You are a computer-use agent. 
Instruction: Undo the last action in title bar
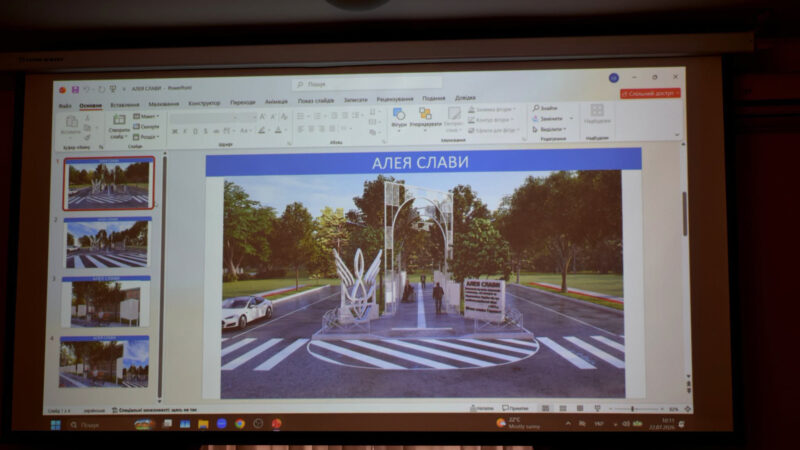[87, 90]
